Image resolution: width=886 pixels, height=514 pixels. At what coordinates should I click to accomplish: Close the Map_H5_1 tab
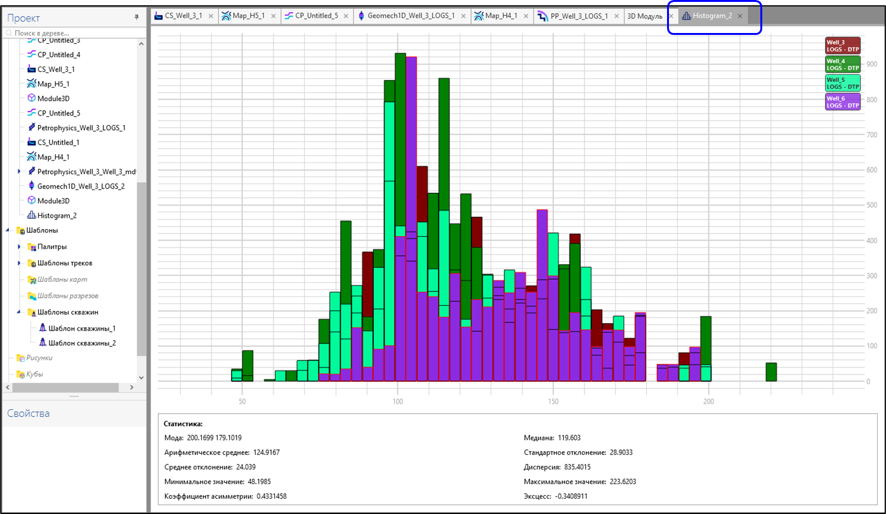(273, 16)
